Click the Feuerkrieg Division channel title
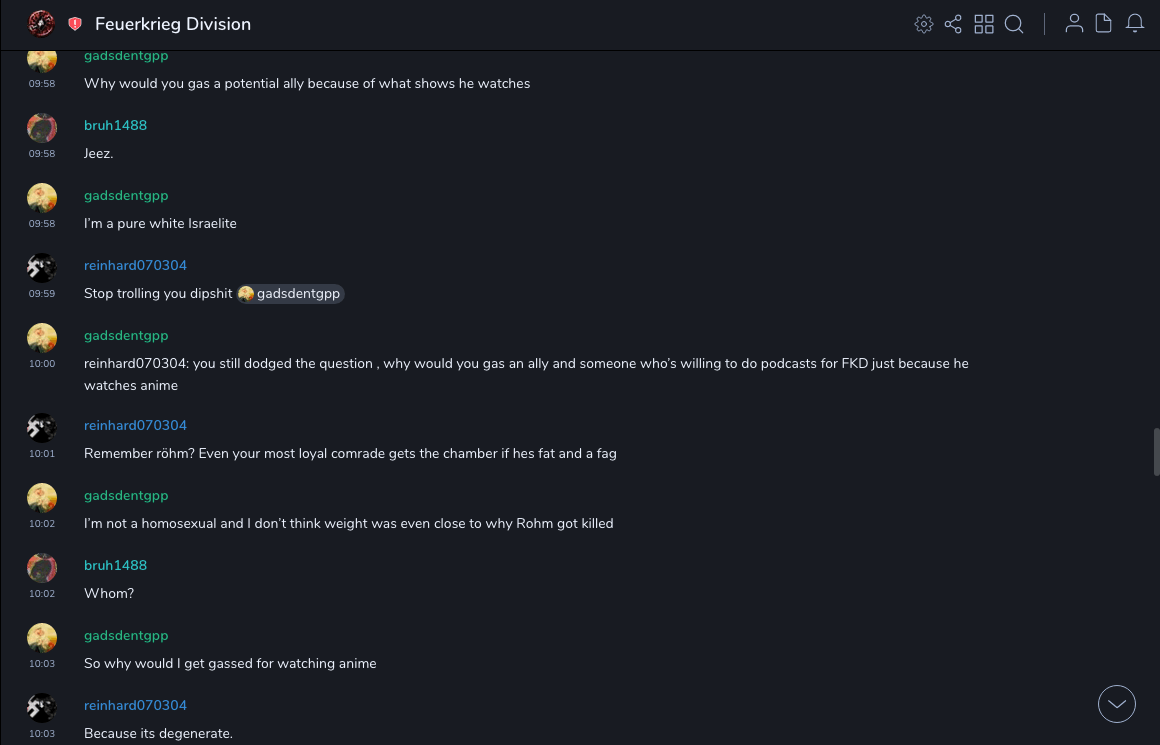This screenshot has height=745, width=1160. point(173,24)
